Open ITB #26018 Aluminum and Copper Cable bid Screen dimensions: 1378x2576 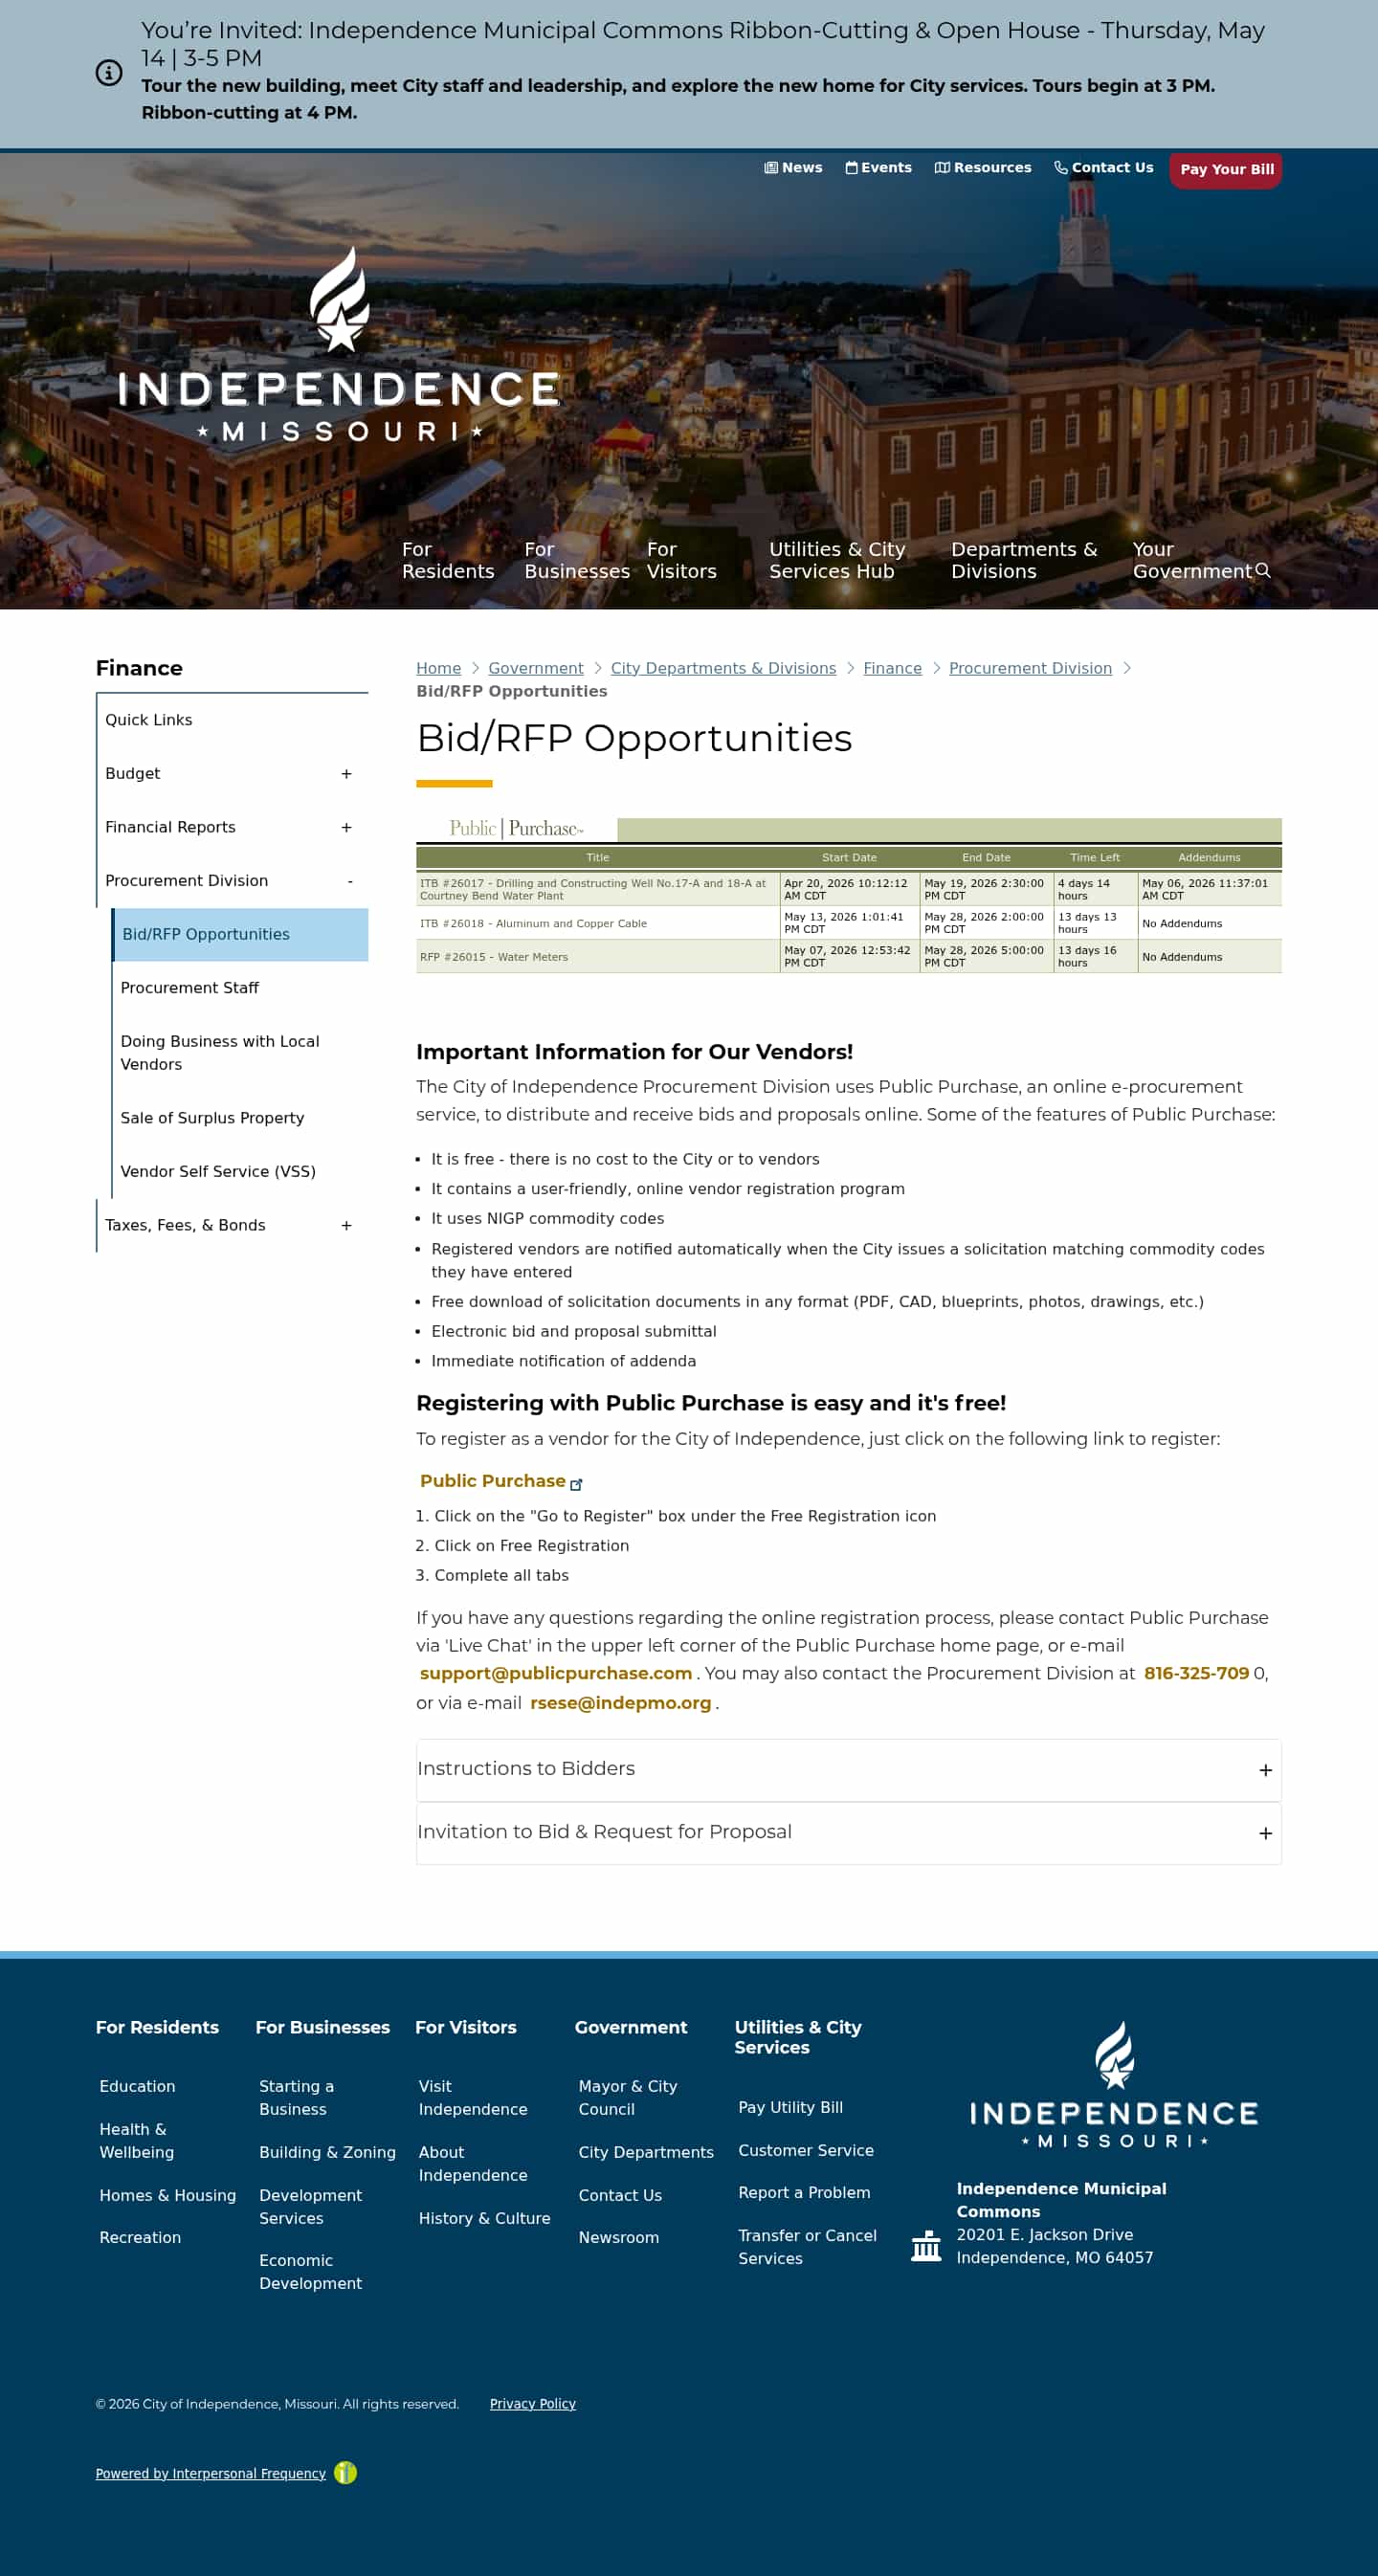pyautogui.click(x=533, y=924)
